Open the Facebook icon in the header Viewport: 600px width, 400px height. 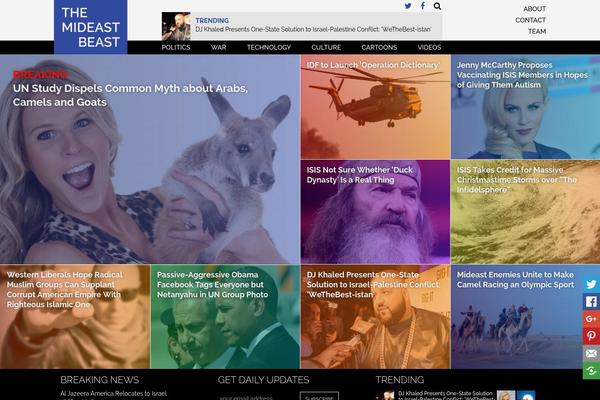click(x=423, y=6)
